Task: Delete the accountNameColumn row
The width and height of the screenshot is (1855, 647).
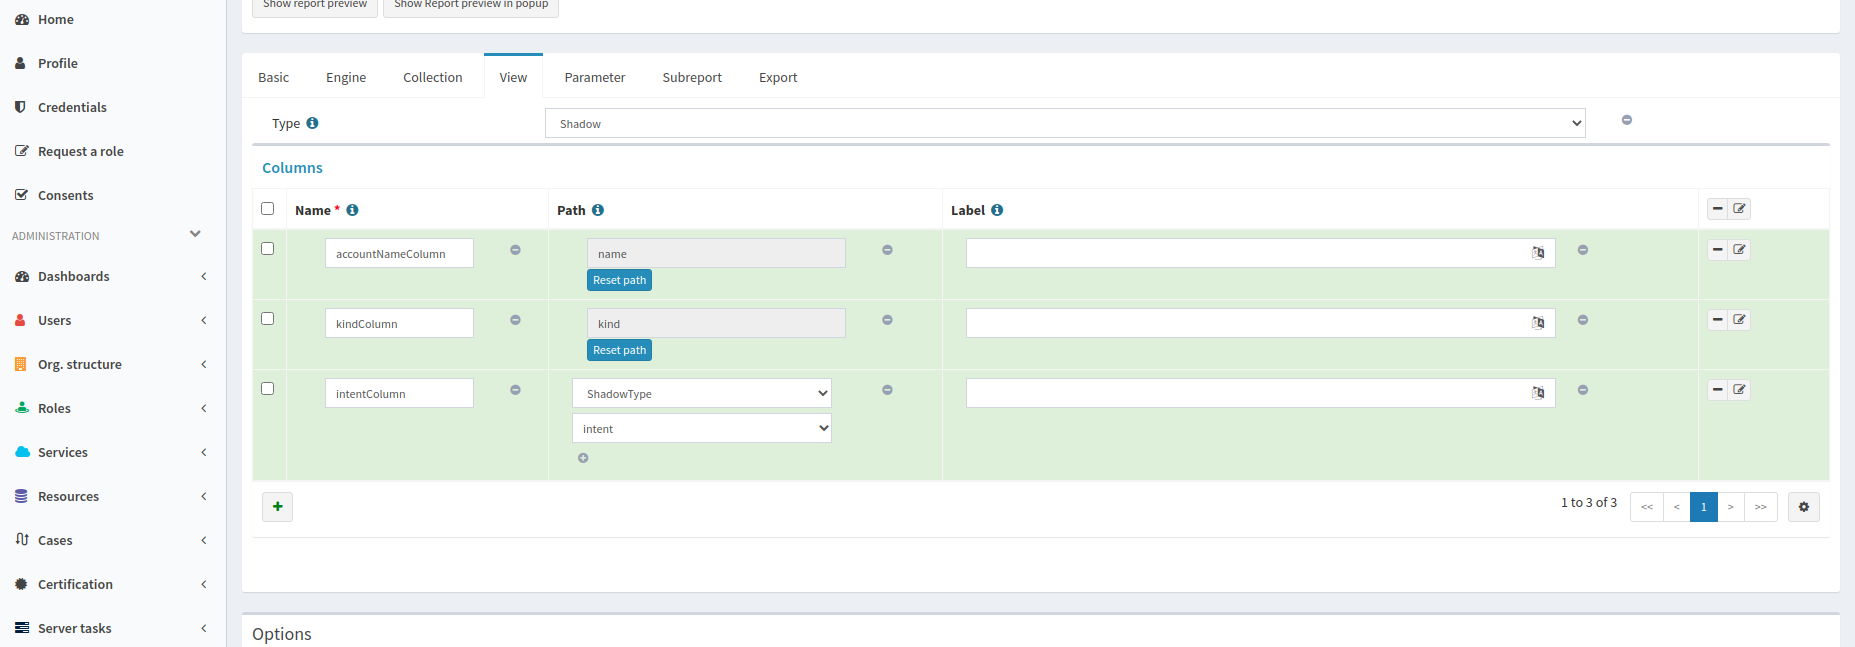Action: click(1718, 250)
